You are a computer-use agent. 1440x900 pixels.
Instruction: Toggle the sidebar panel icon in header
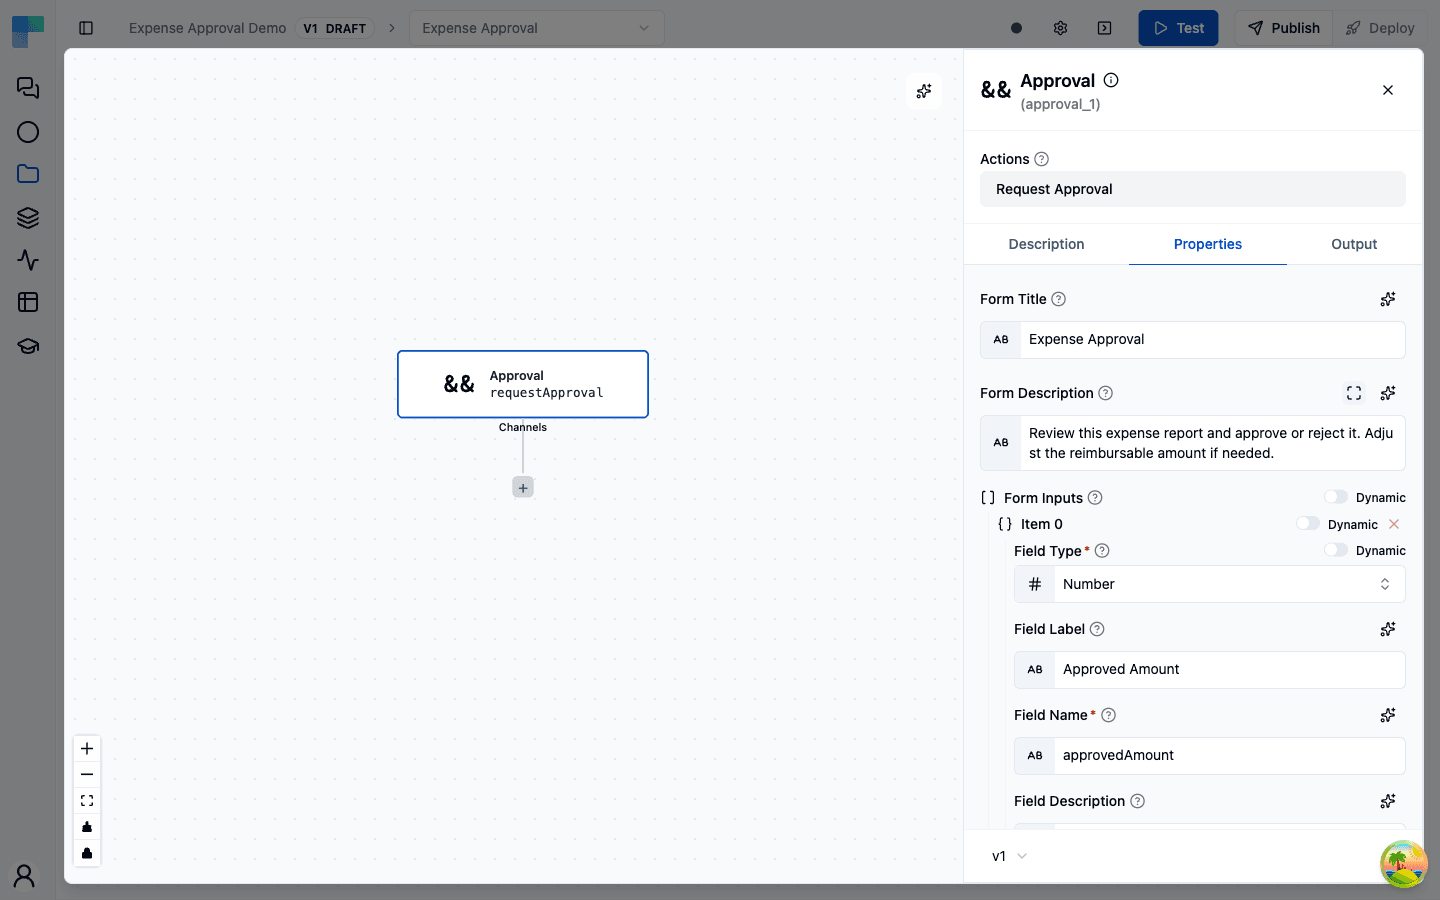(86, 28)
